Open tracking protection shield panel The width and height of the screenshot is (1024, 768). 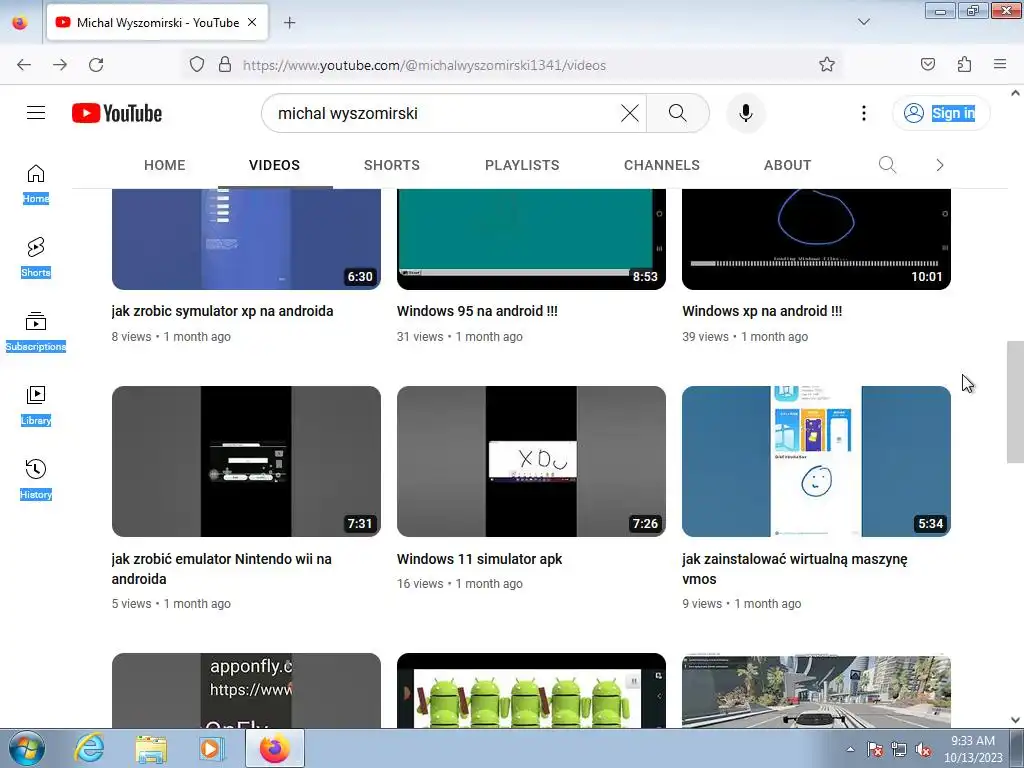[x=197, y=64]
